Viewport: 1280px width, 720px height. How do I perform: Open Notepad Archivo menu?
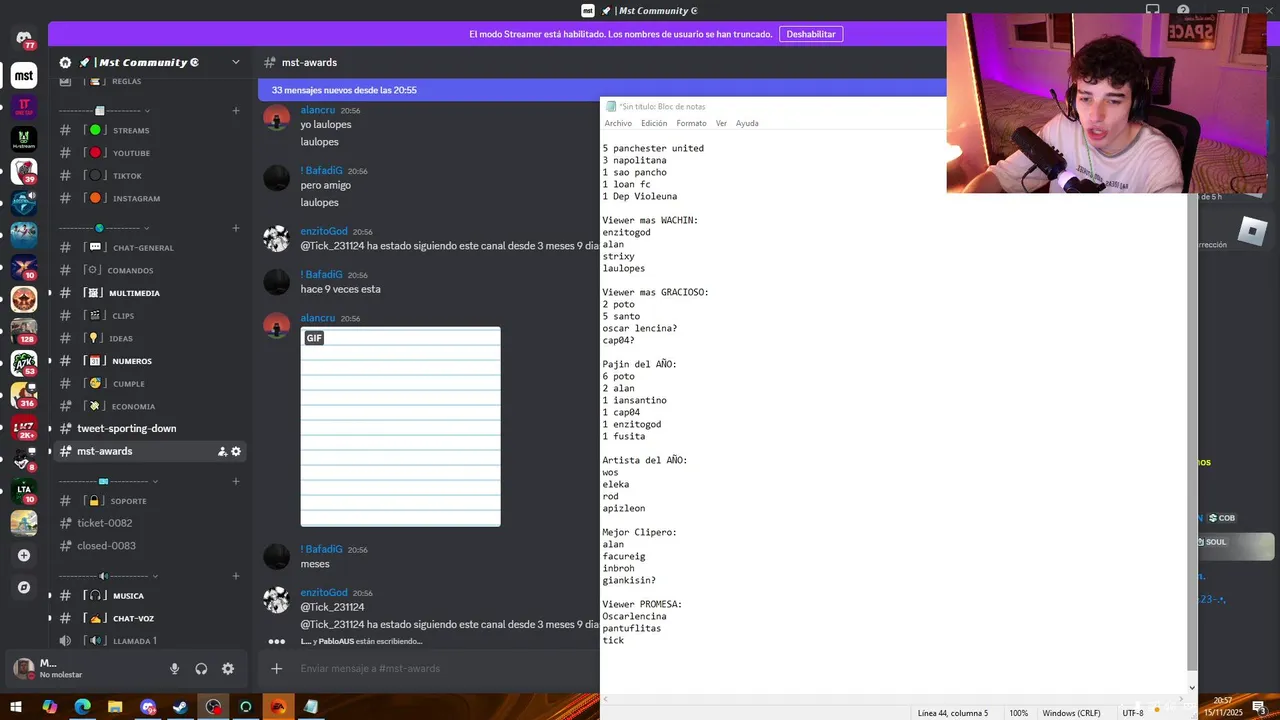[x=618, y=123]
